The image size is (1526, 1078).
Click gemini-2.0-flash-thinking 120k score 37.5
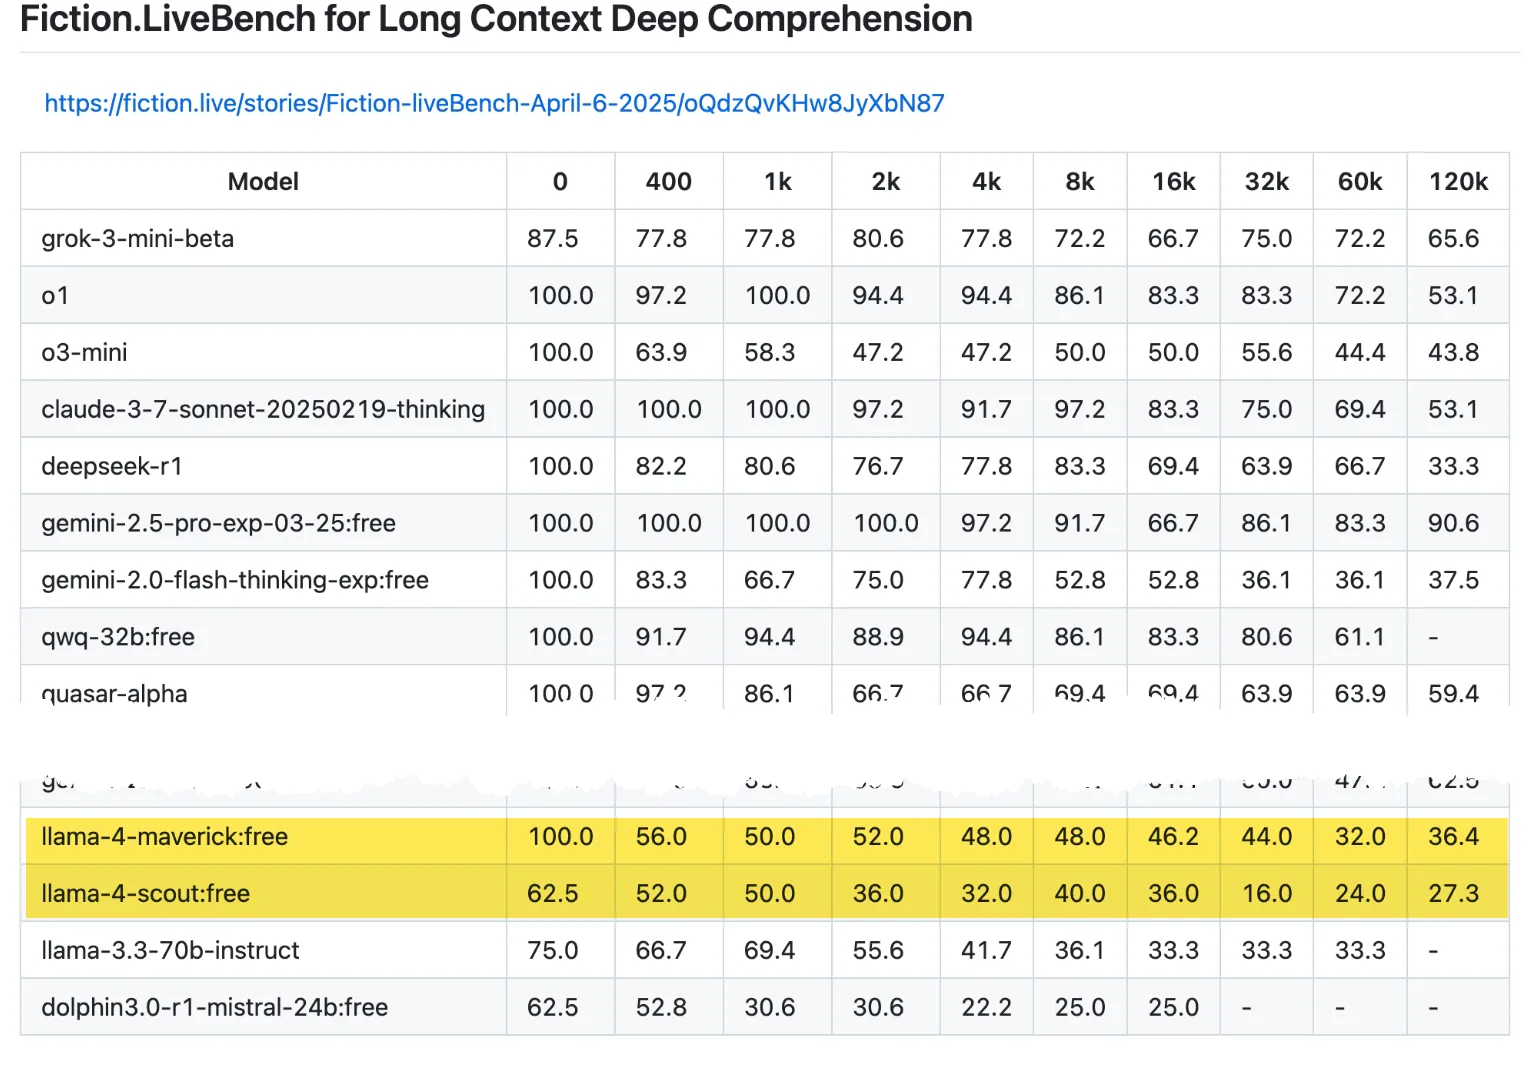[1454, 580]
